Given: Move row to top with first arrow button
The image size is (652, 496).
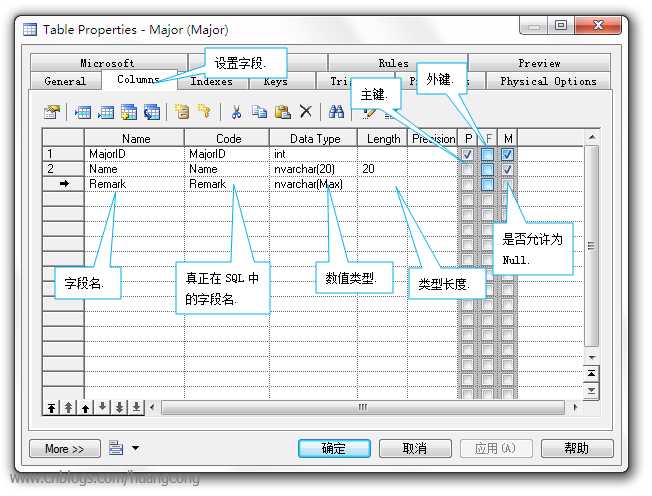Looking at the screenshot, I should point(52,407).
